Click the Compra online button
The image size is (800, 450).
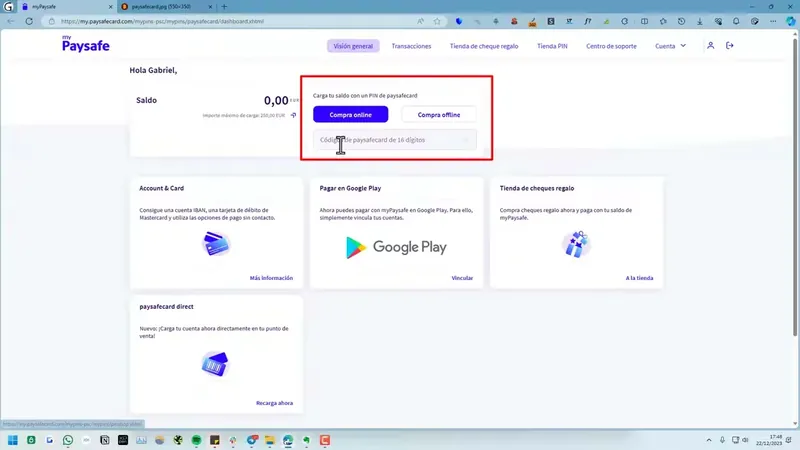(351, 114)
